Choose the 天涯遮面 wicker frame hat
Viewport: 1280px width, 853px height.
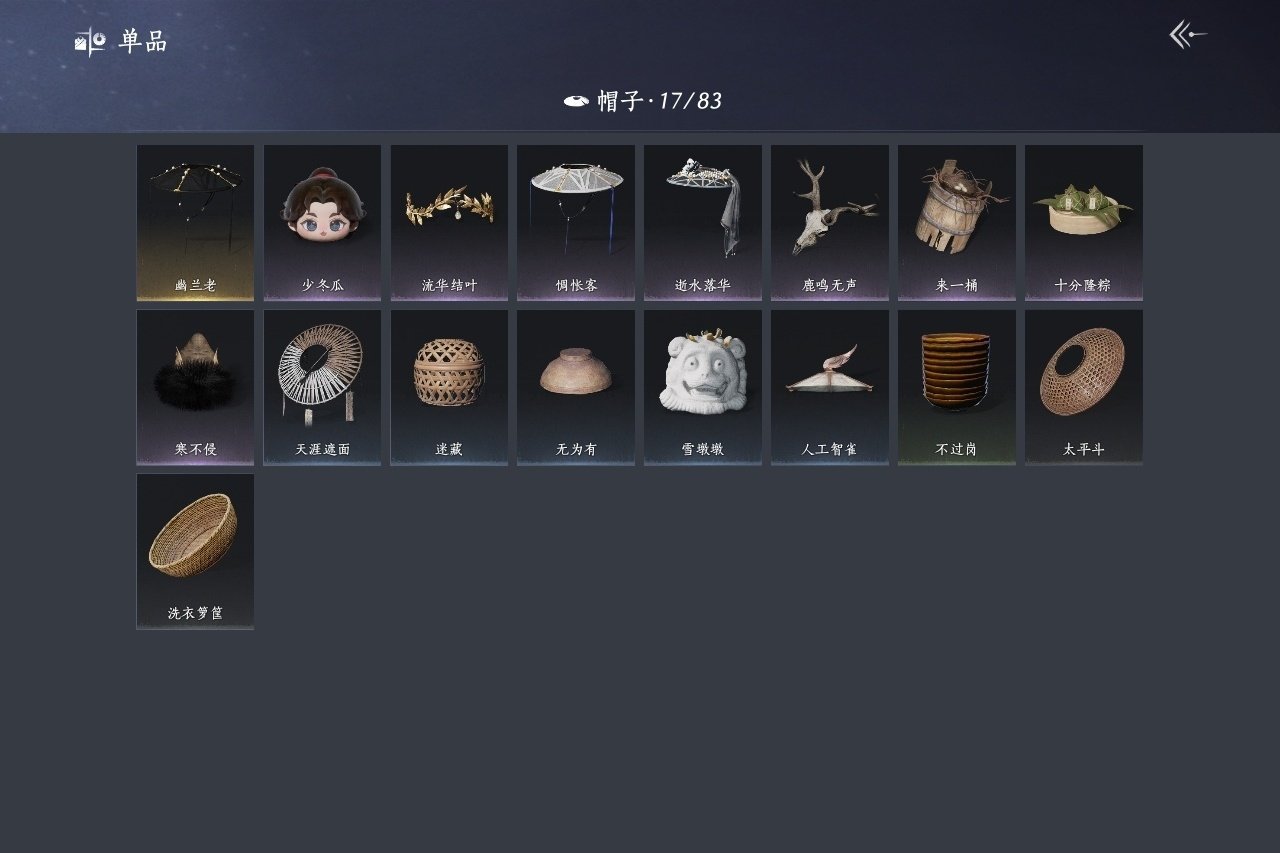322,387
